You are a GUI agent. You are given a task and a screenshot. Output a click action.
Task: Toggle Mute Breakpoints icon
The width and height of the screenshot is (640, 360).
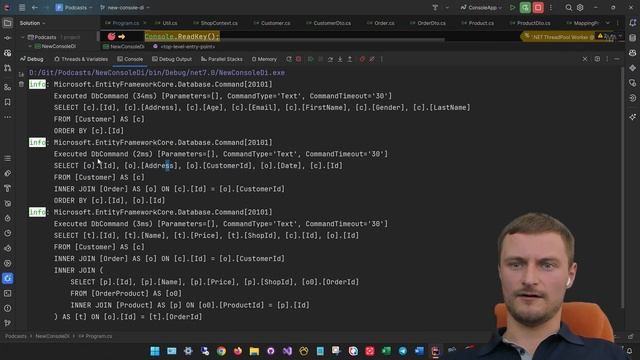coord(372,59)
